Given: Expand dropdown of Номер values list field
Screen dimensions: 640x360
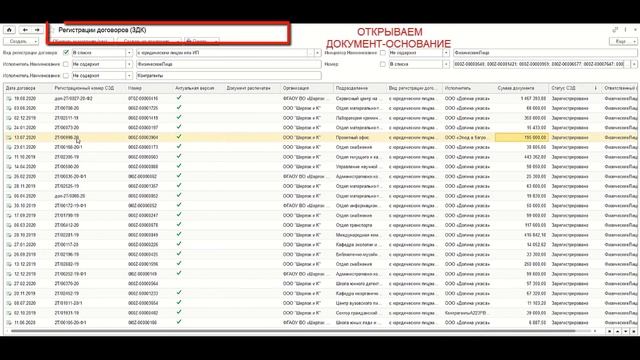Looking at the screenshot, I should pos(634,64).
